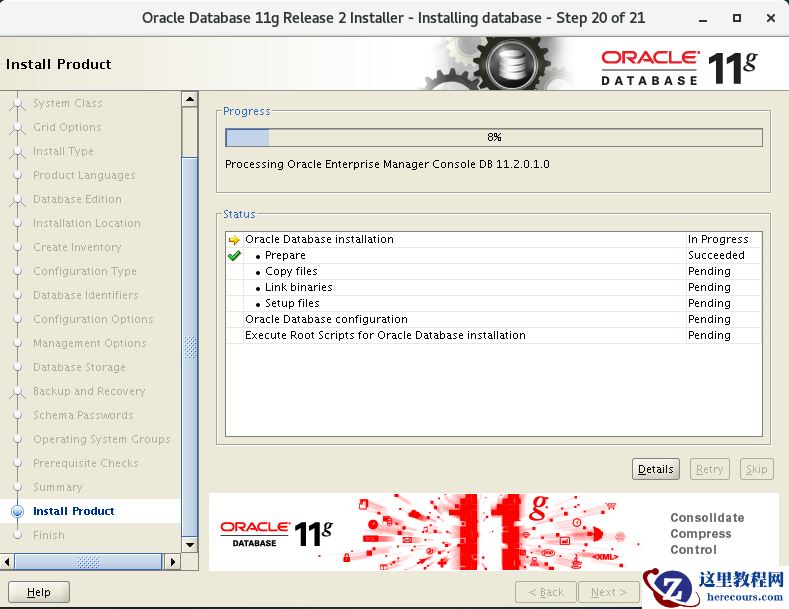This screenshot has width=789, height=609.
Task: Select the Database Identifiers step
Action: click(86, 295)
